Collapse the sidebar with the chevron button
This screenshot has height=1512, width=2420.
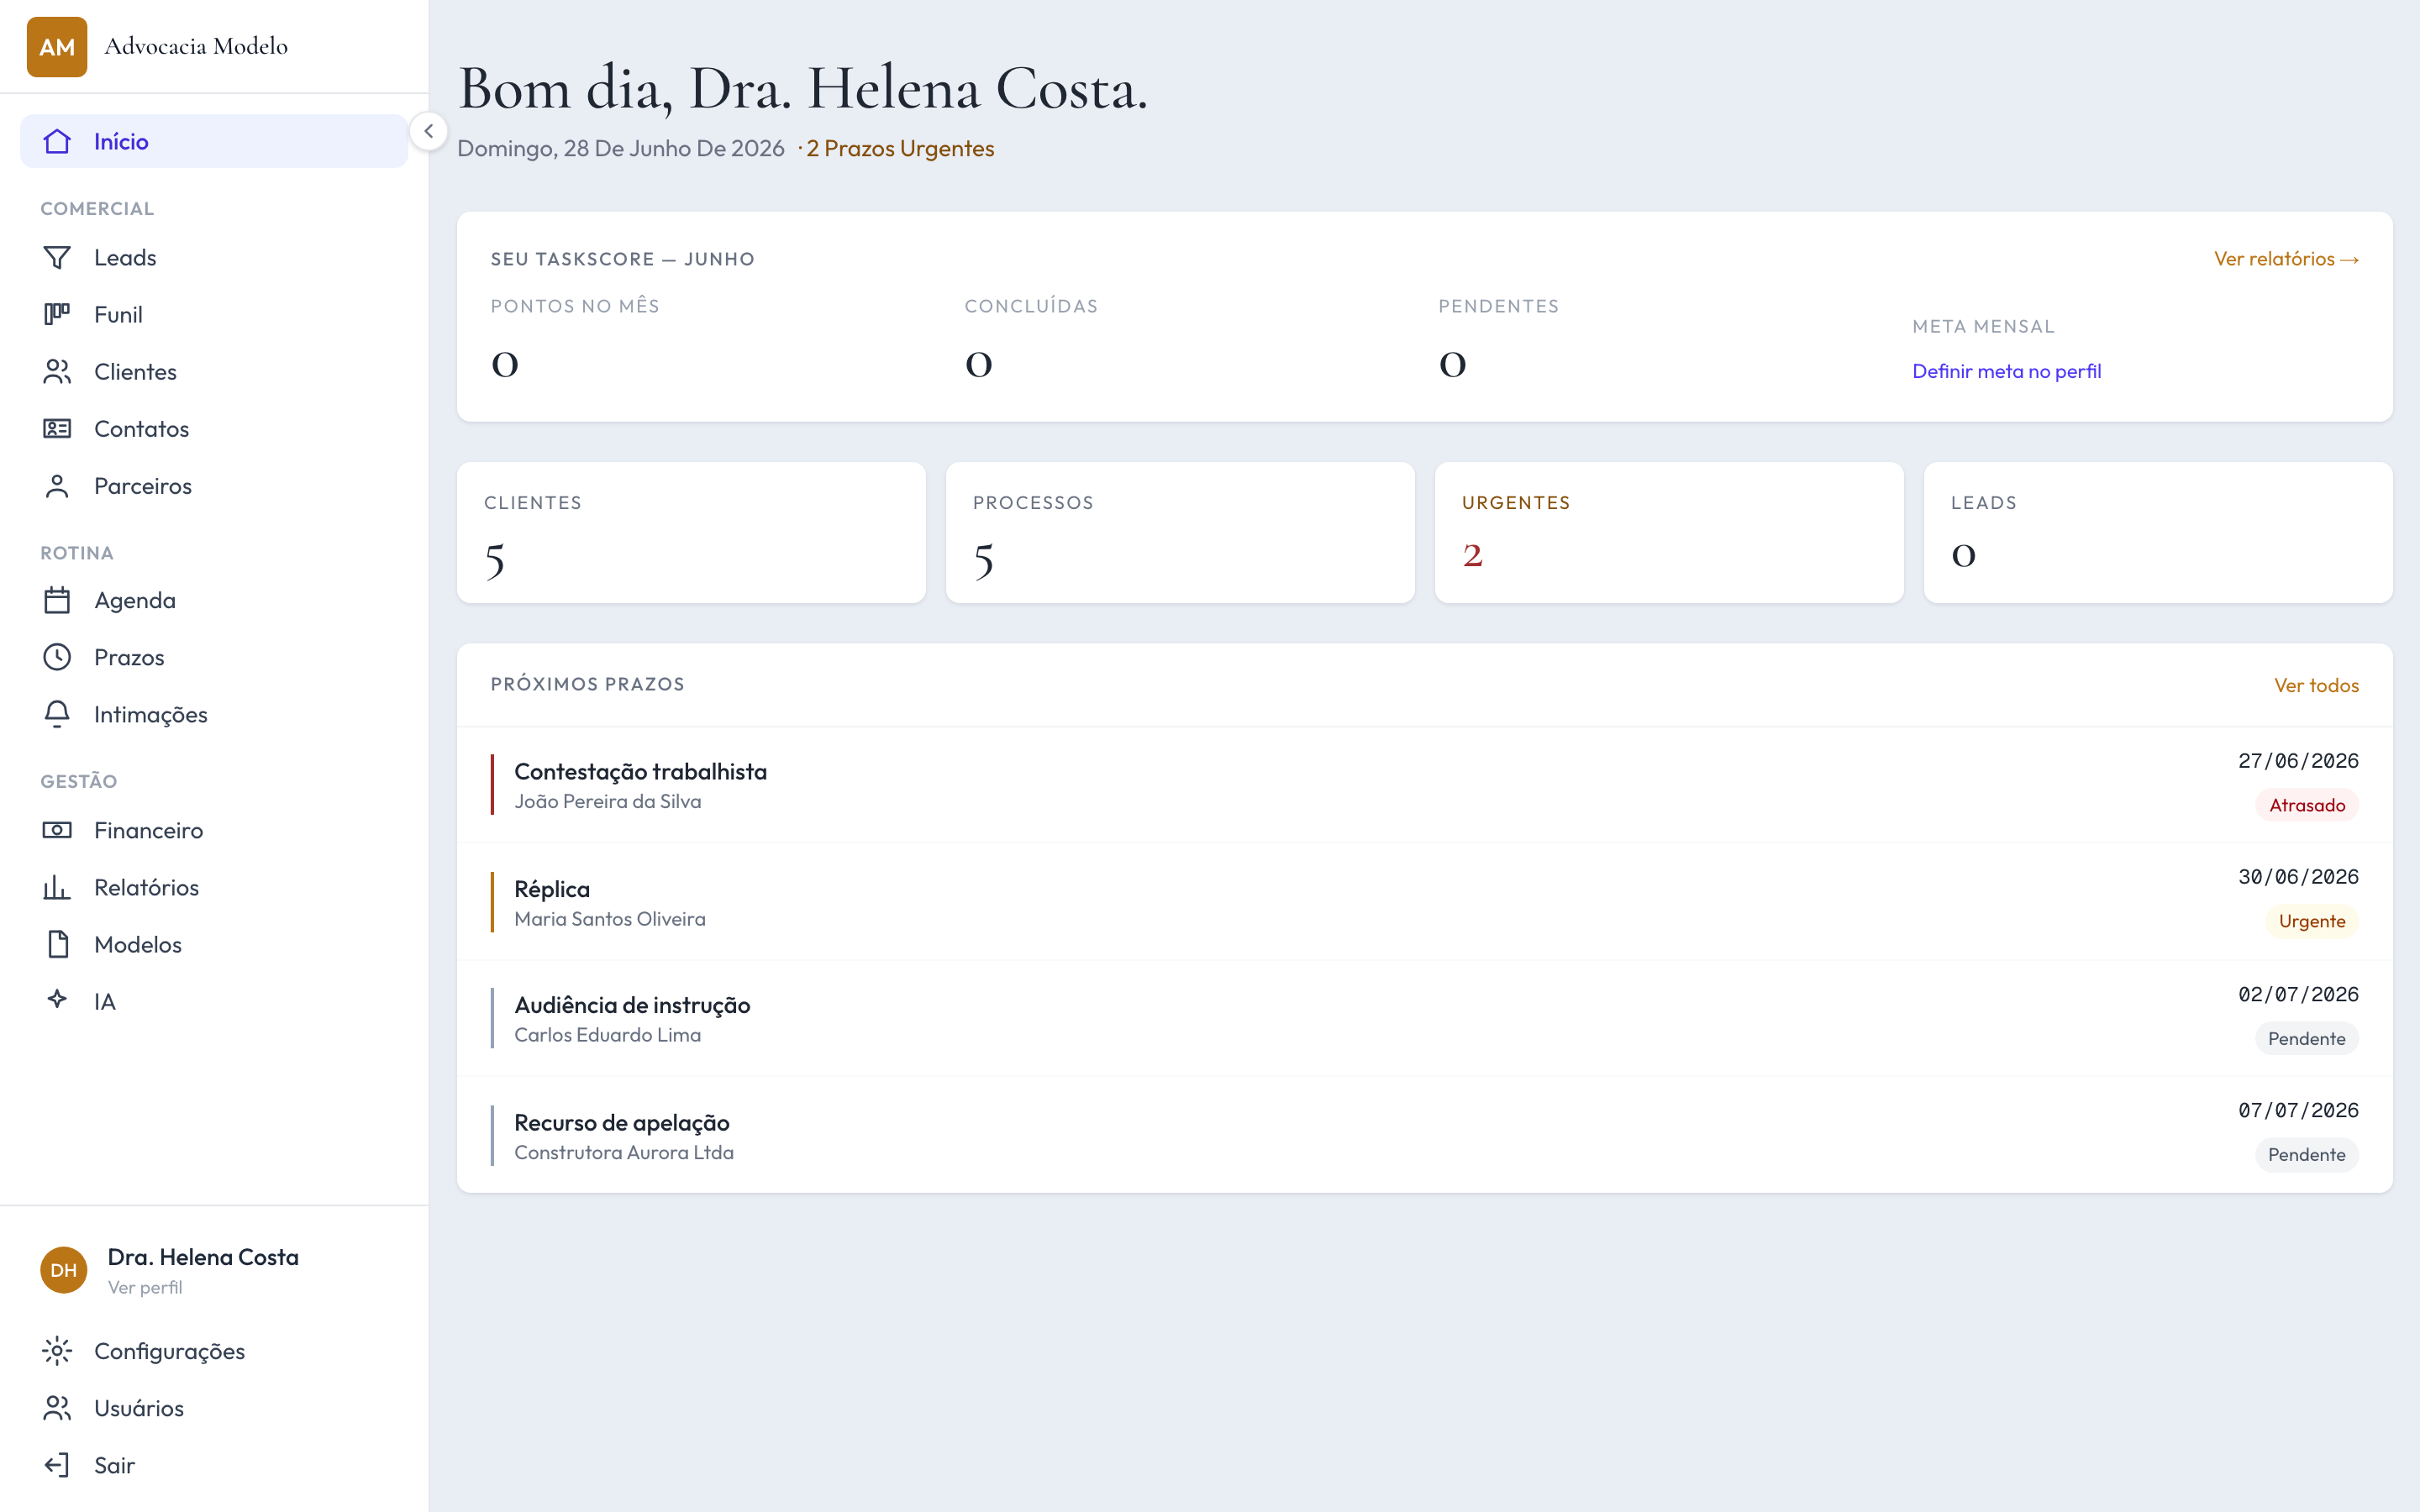click(x=428, y=131)
